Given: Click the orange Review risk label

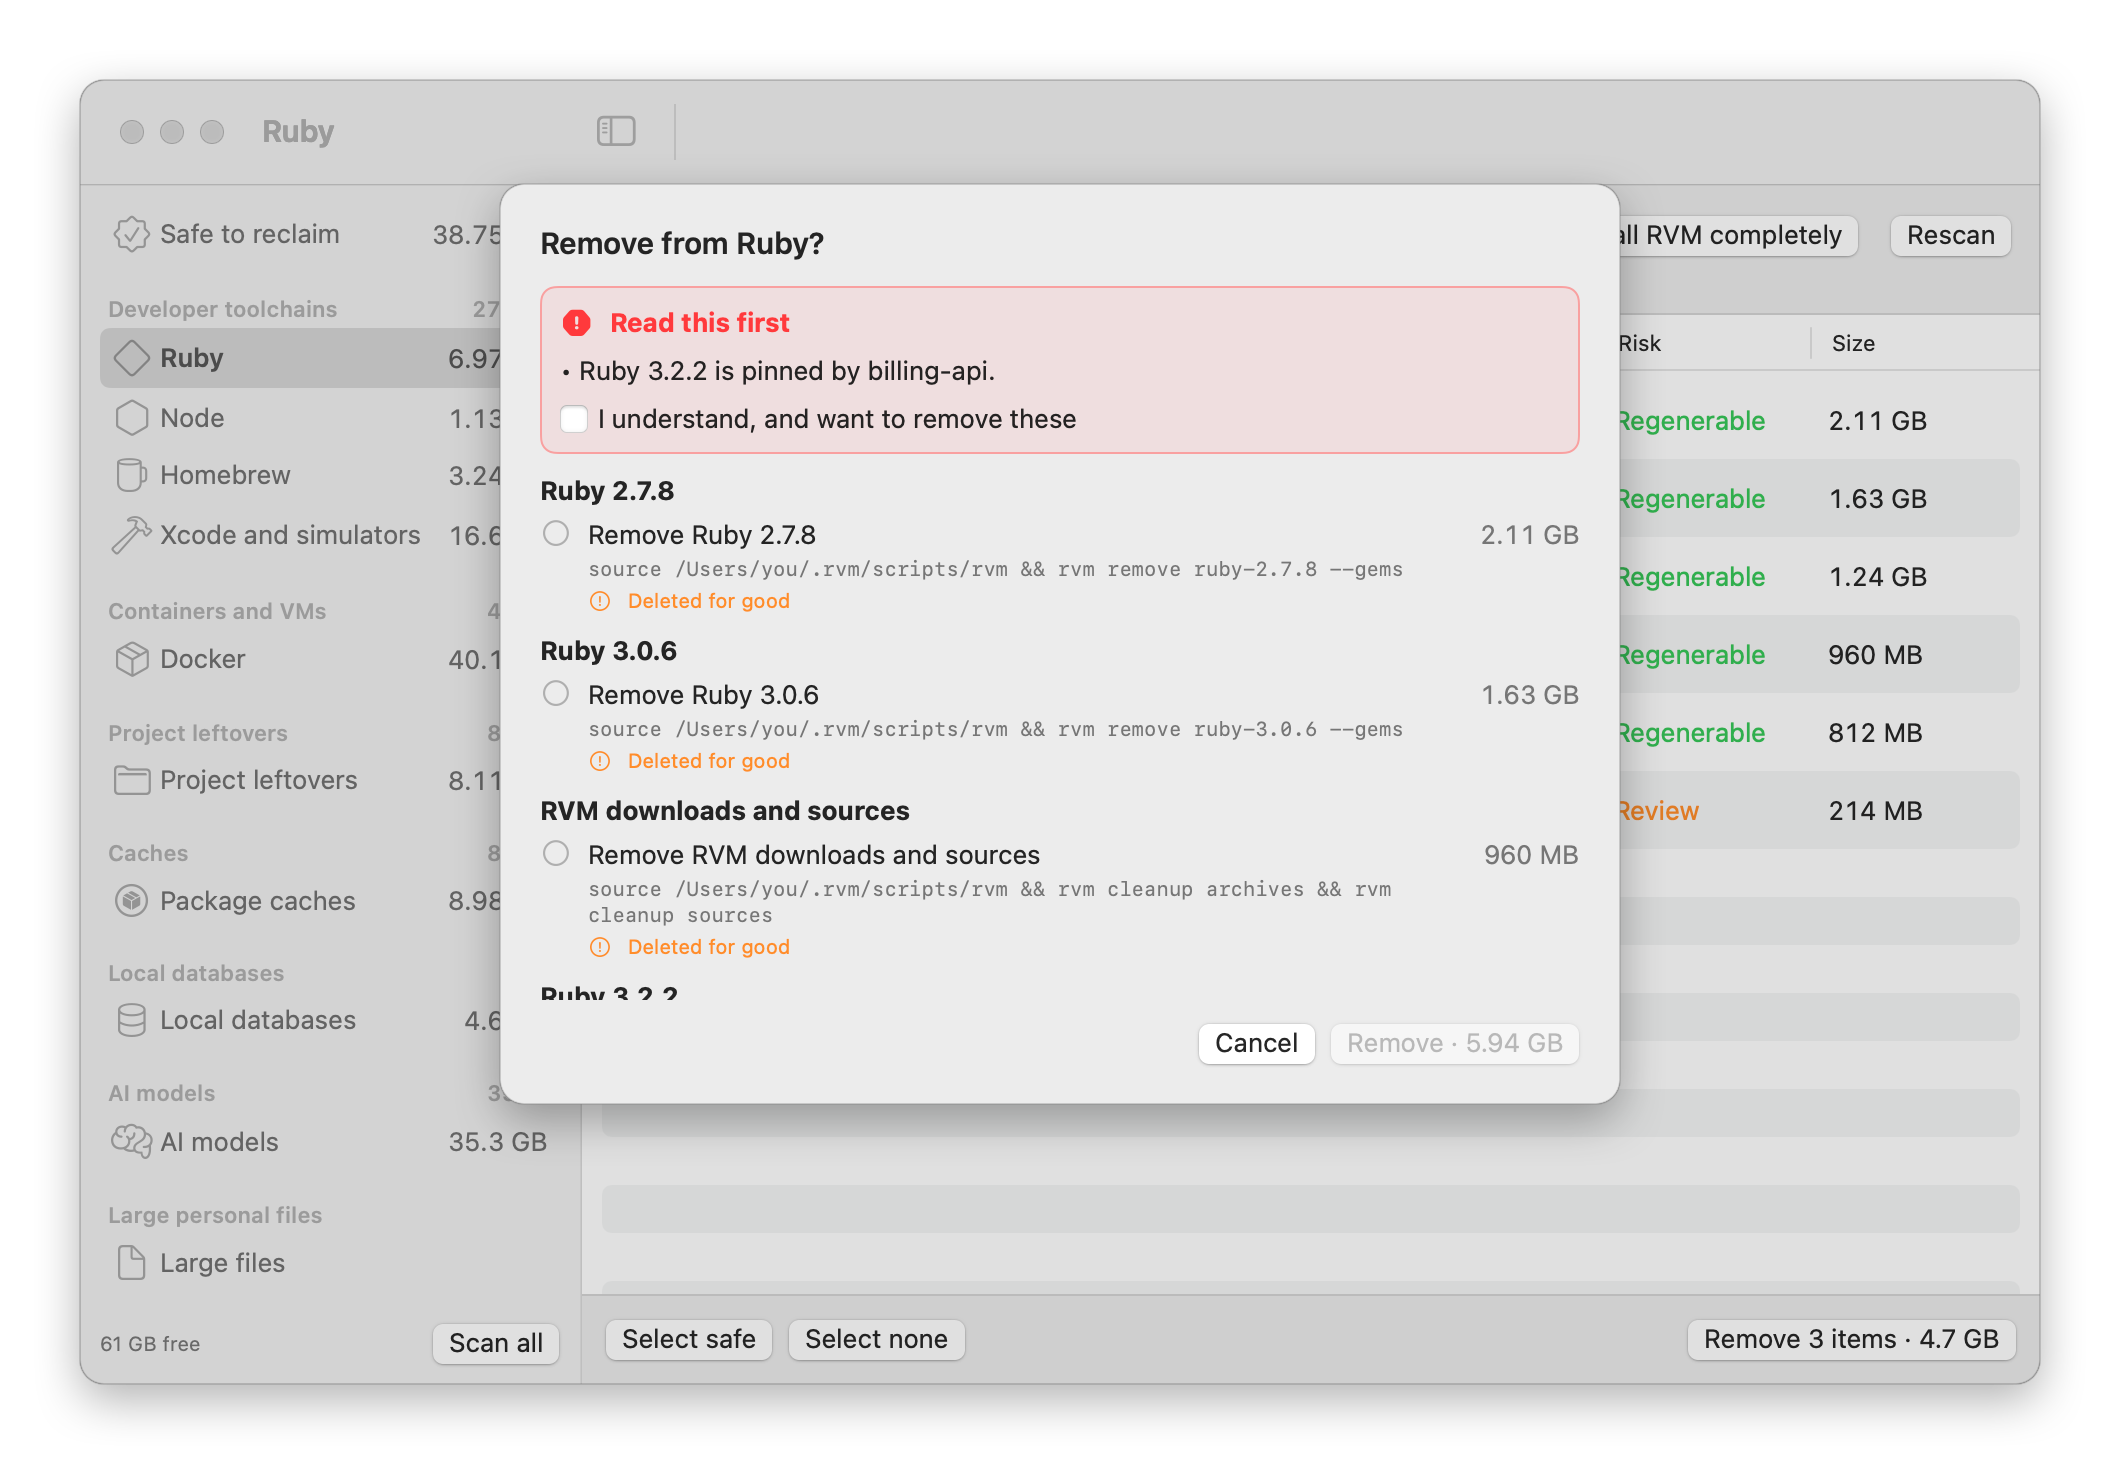Looking at the screenshot, I should (1658, 811).
